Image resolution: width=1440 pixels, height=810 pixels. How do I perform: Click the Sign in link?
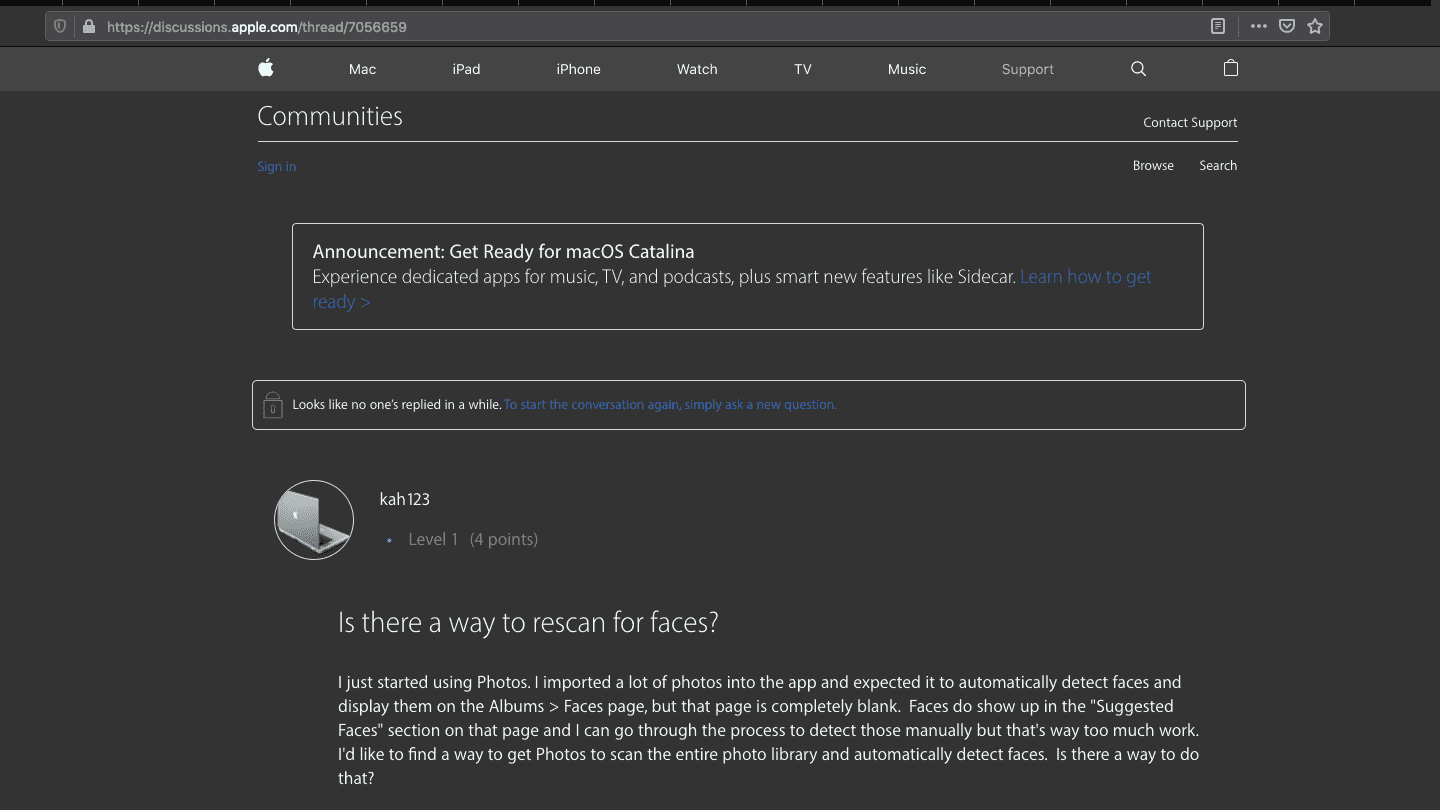coord(277,167)
